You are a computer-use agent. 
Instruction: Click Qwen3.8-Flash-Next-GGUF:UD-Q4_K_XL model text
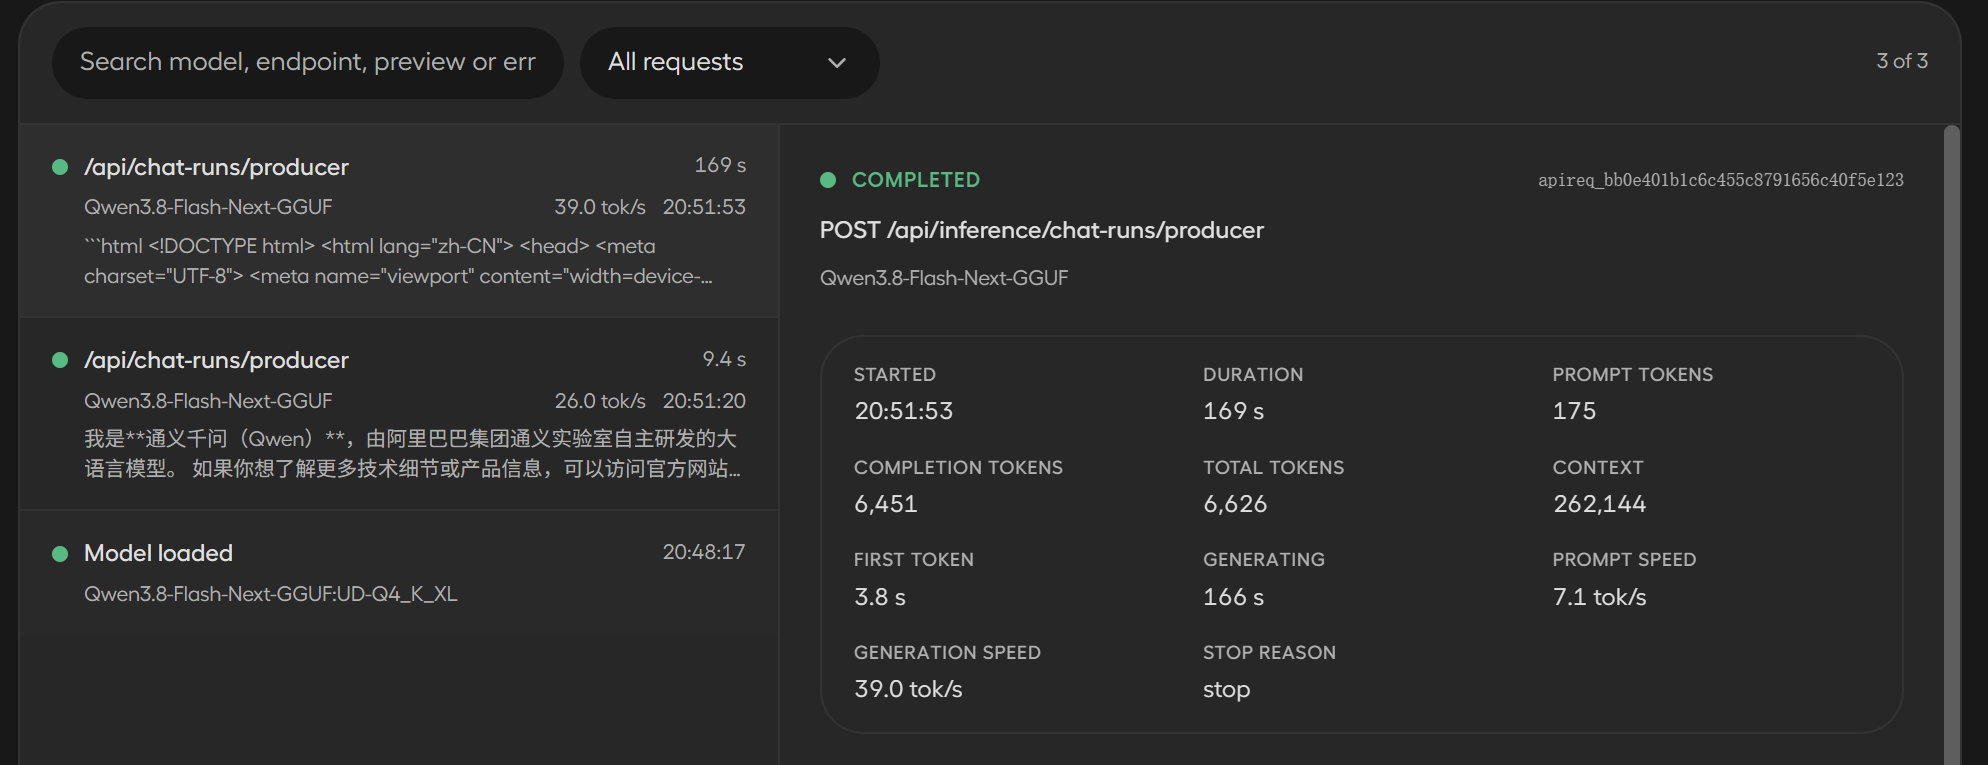coord(271,594)
